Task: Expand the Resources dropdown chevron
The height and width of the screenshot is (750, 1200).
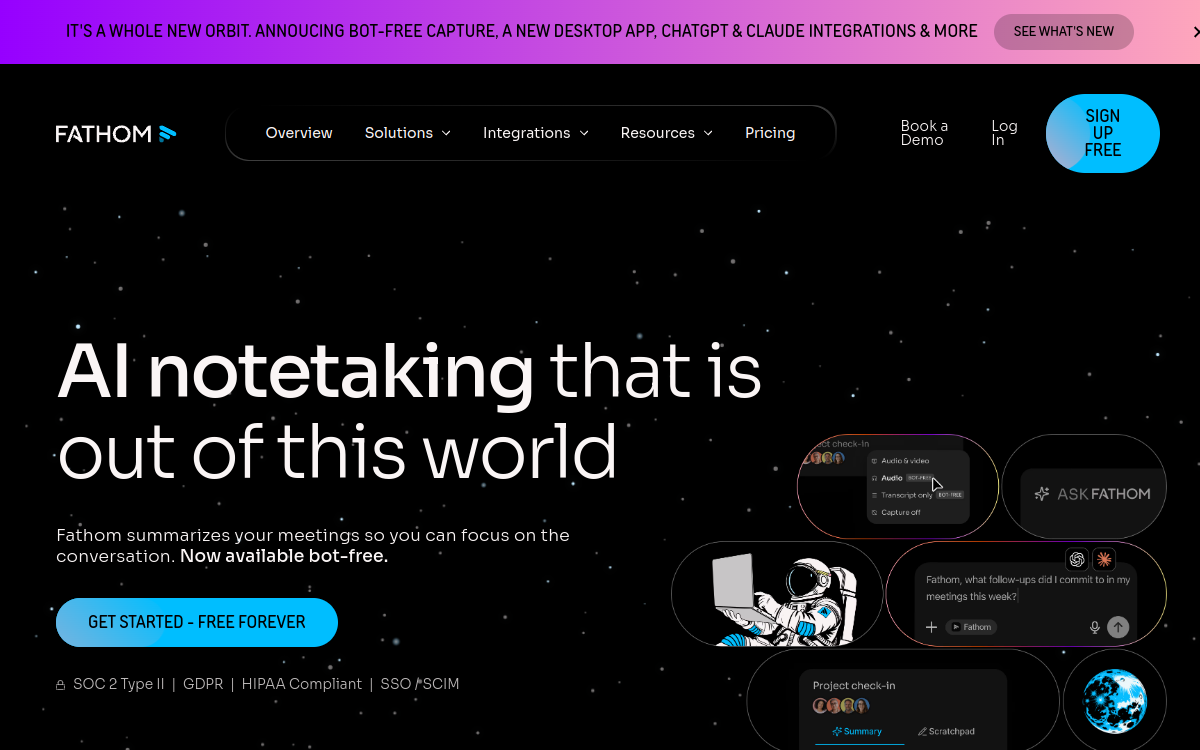Action: pos(708,133)
